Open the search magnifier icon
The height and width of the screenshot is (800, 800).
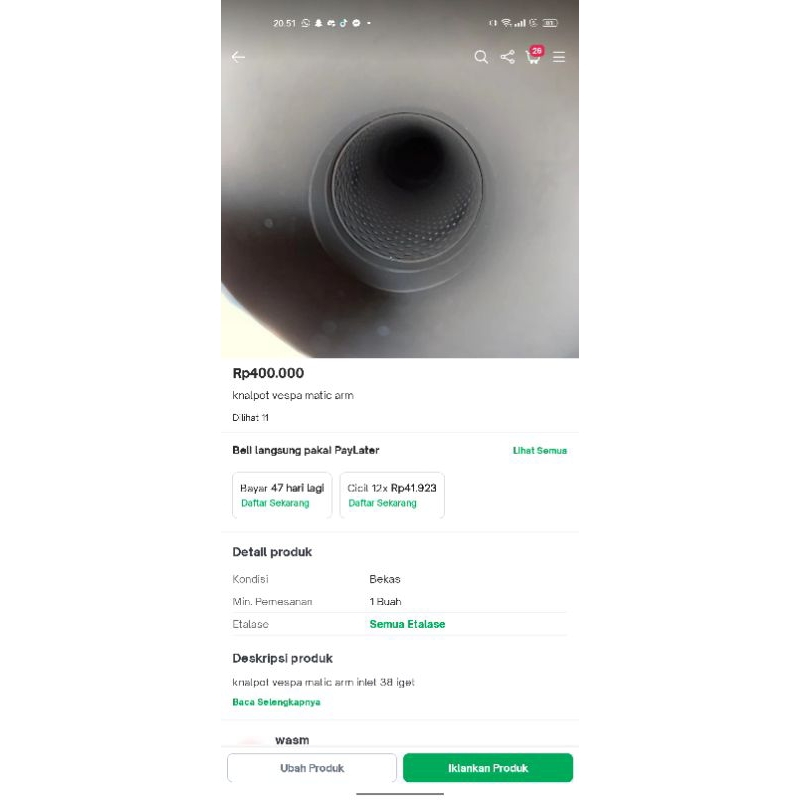(x=481, y=57)
